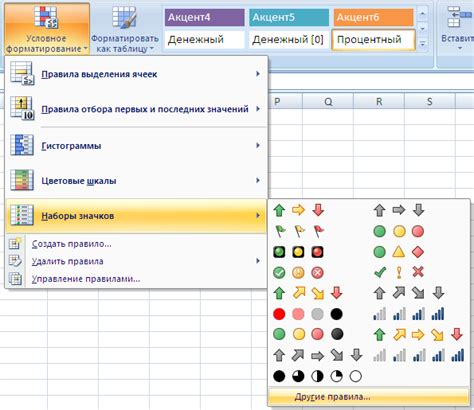Expand the cell styles gallery

click(x=423, y=44)
